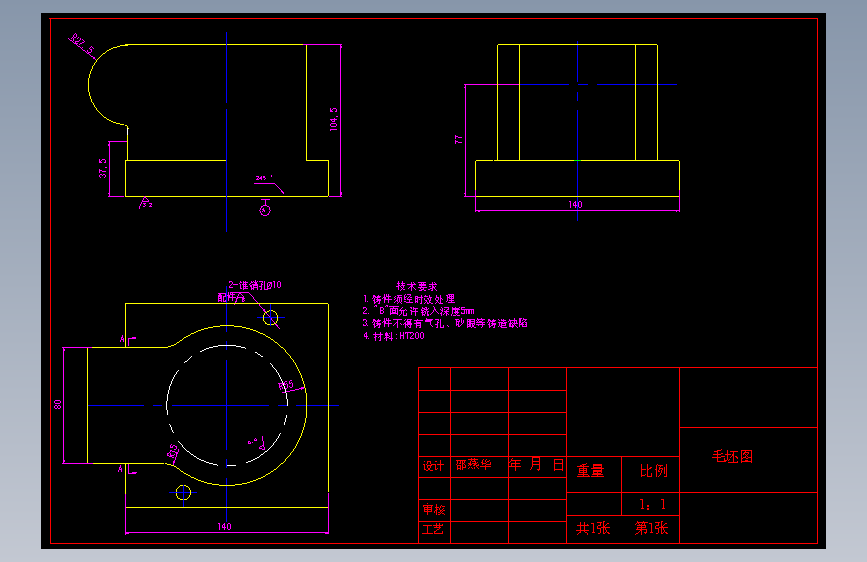Select the 技术要求 heading

click(x=416, y=286)
